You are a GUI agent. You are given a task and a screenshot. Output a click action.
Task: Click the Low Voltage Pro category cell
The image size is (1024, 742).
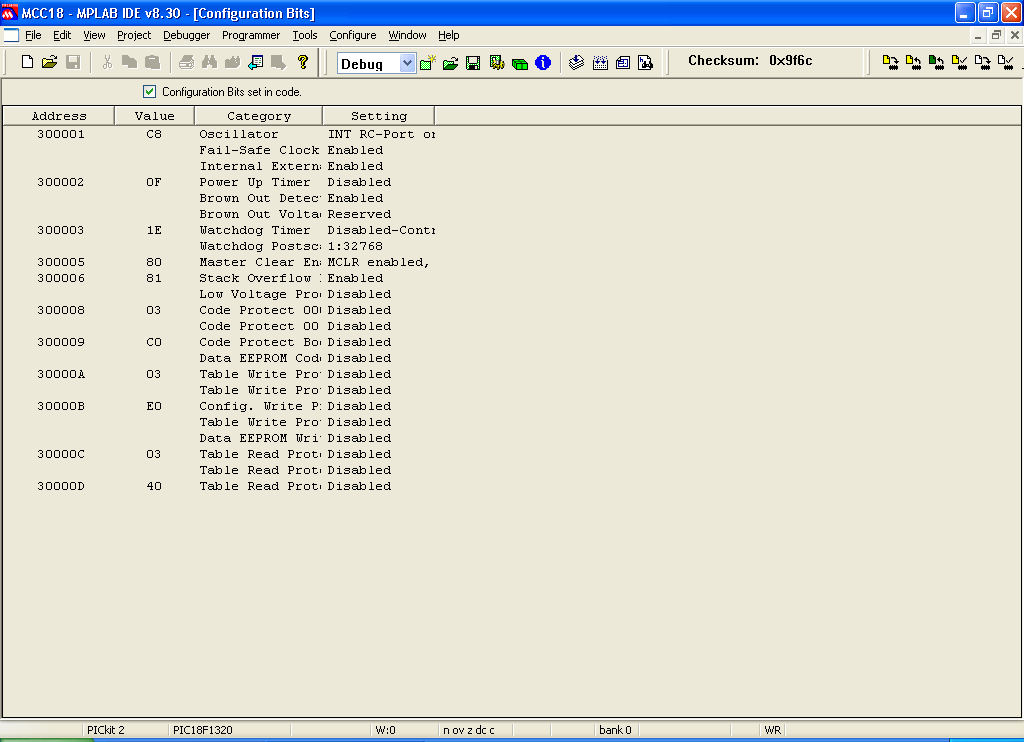(x=260, y=294)
